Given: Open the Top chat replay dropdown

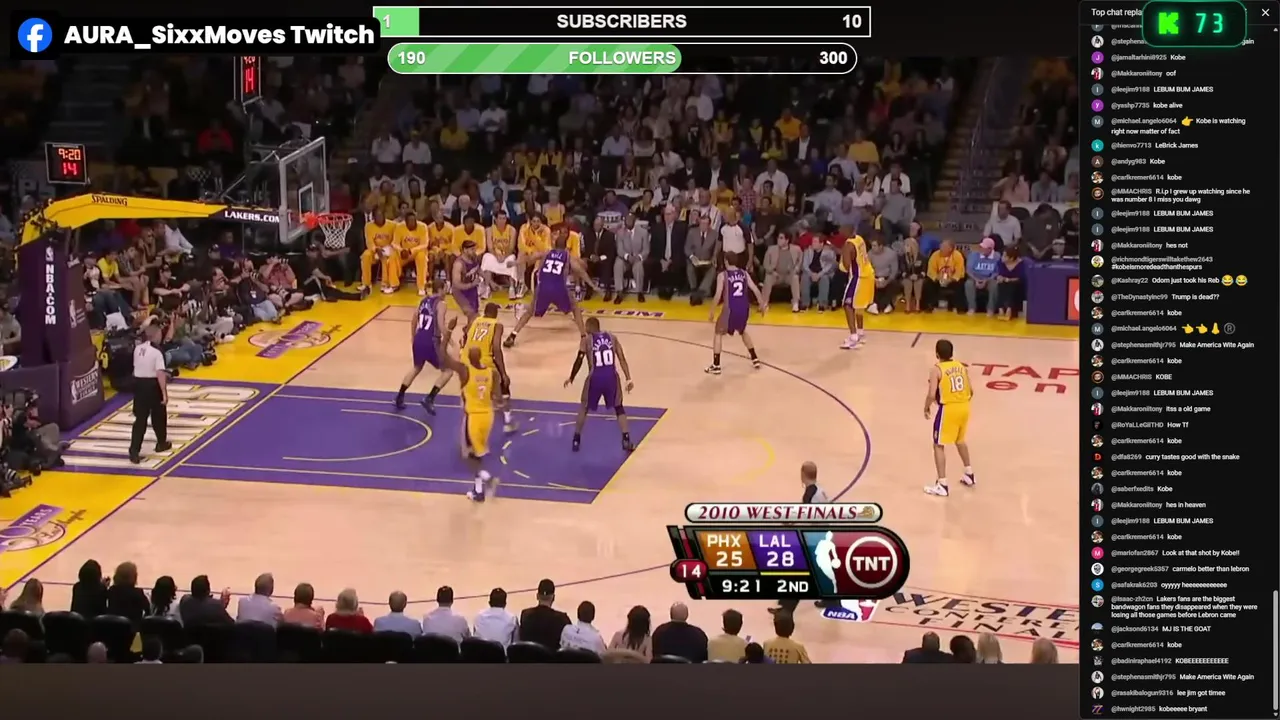Looking at the screenshot, I should (x=1116, y=13).
